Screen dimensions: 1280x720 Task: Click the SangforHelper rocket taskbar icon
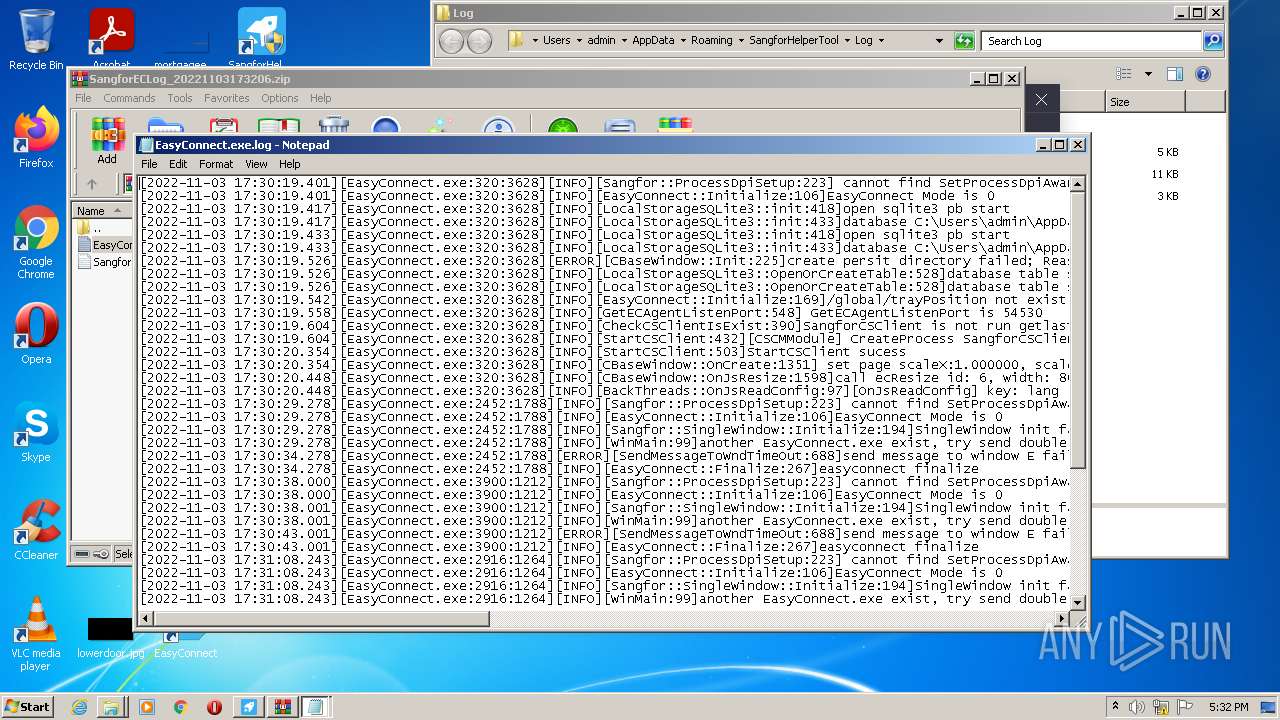(248, 707)
